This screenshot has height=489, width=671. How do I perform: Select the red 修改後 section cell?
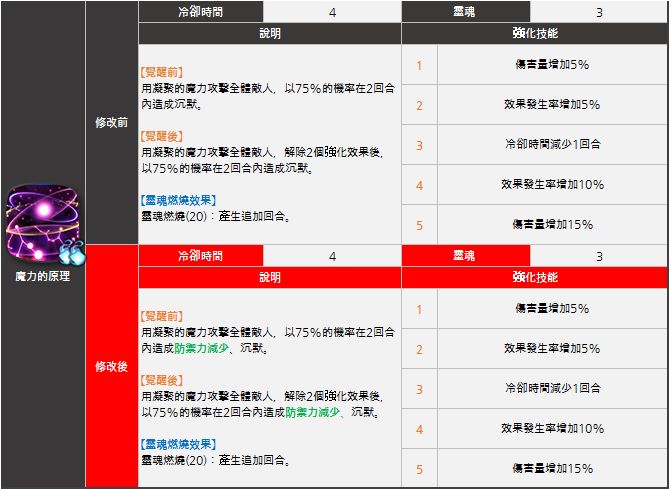click(111, 366)
